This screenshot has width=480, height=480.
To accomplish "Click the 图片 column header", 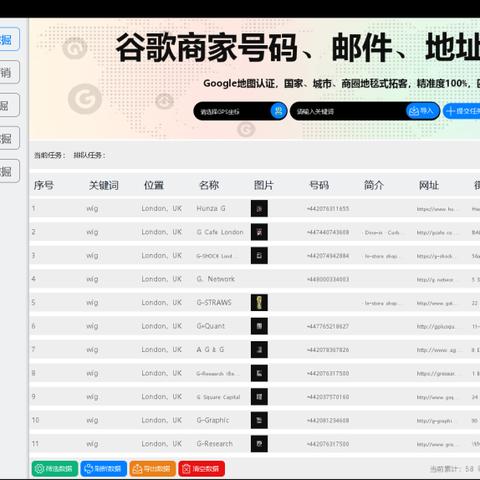I will coord(264,185).
